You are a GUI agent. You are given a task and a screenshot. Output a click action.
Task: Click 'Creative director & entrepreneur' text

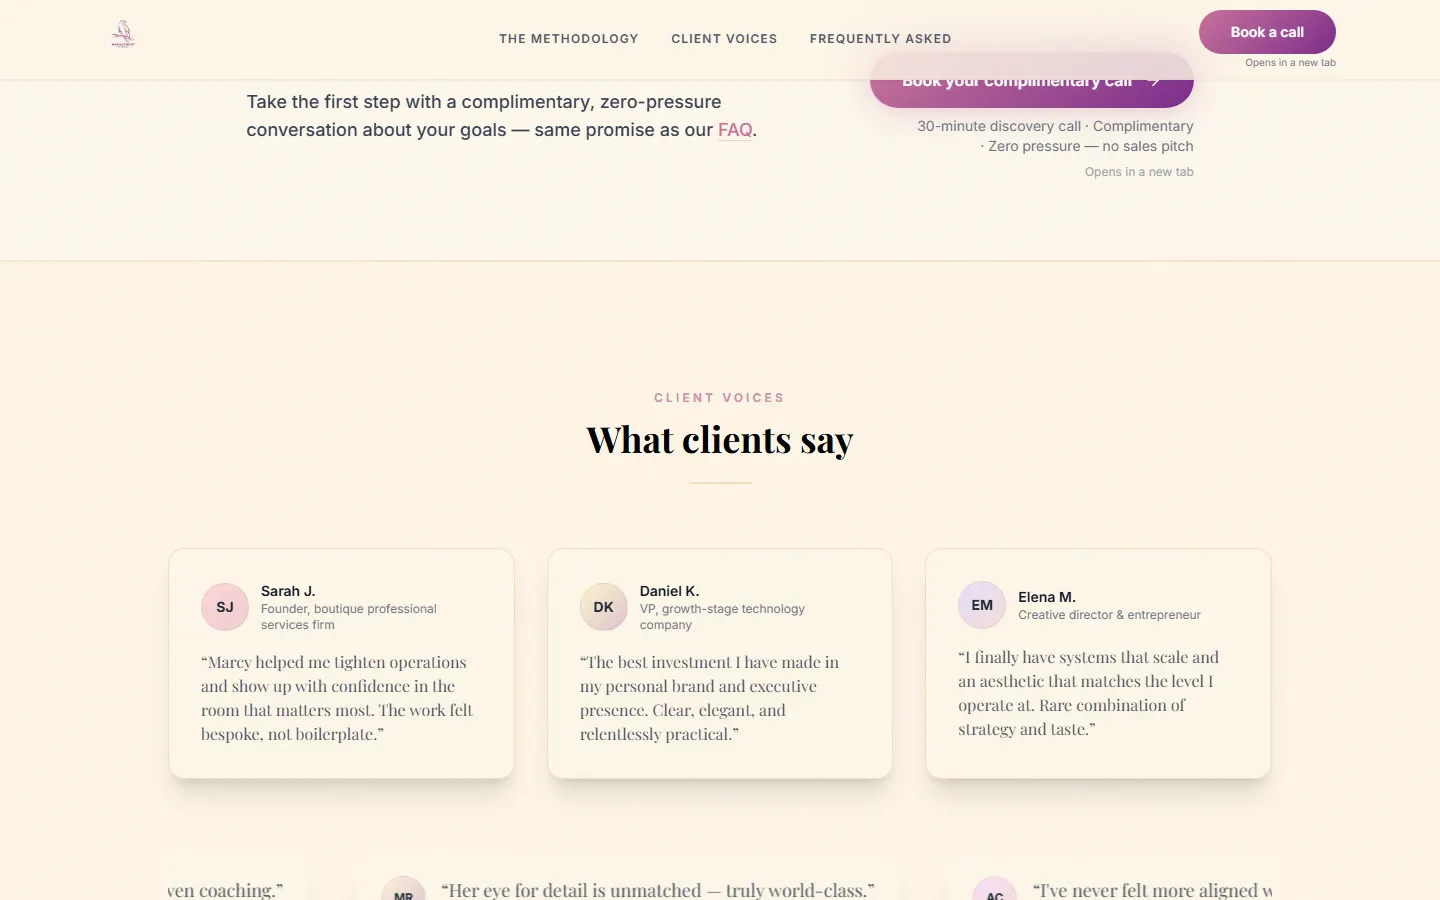click(x=1109, y=615)
